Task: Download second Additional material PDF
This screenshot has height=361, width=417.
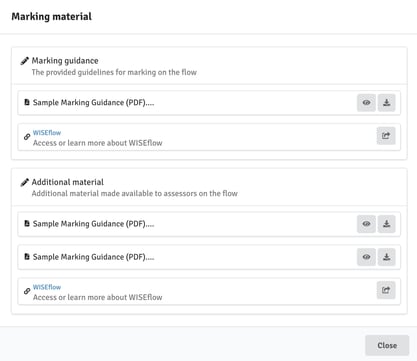Action: [x=387, y=257]
